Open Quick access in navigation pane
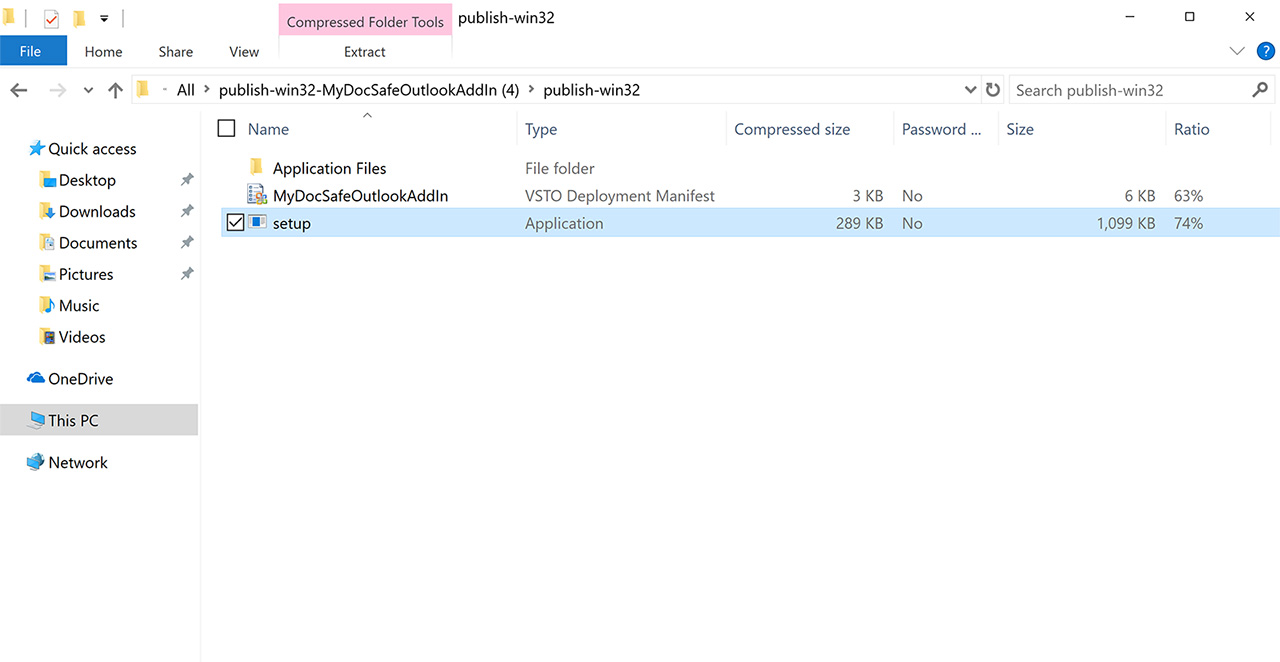The width and height of the screenshot is (1280, 662). 92,149
